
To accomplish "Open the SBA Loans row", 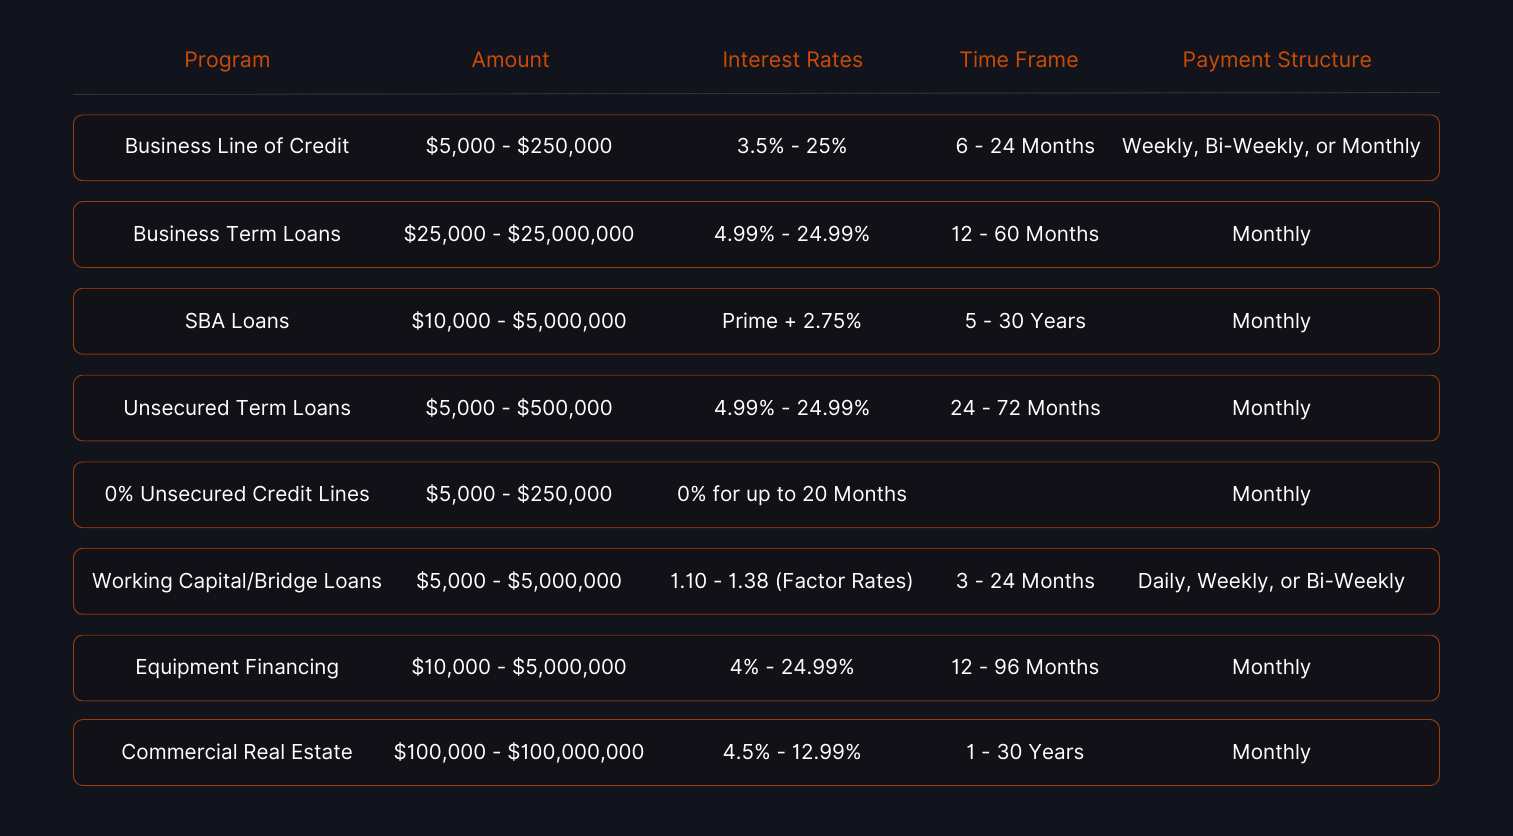I will (237, 321).
